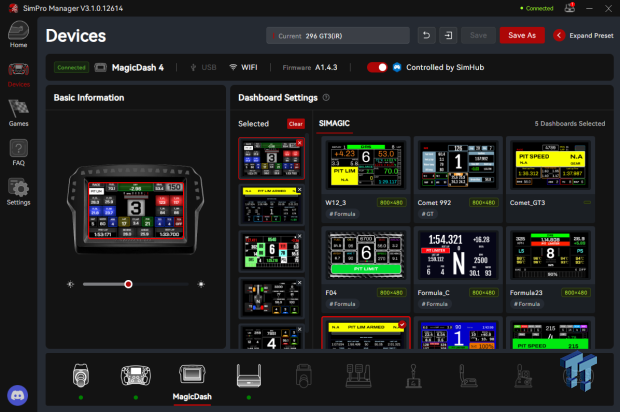Select the router hub device icon
Screen dimensions: 620x412
[x=249, y=375]
